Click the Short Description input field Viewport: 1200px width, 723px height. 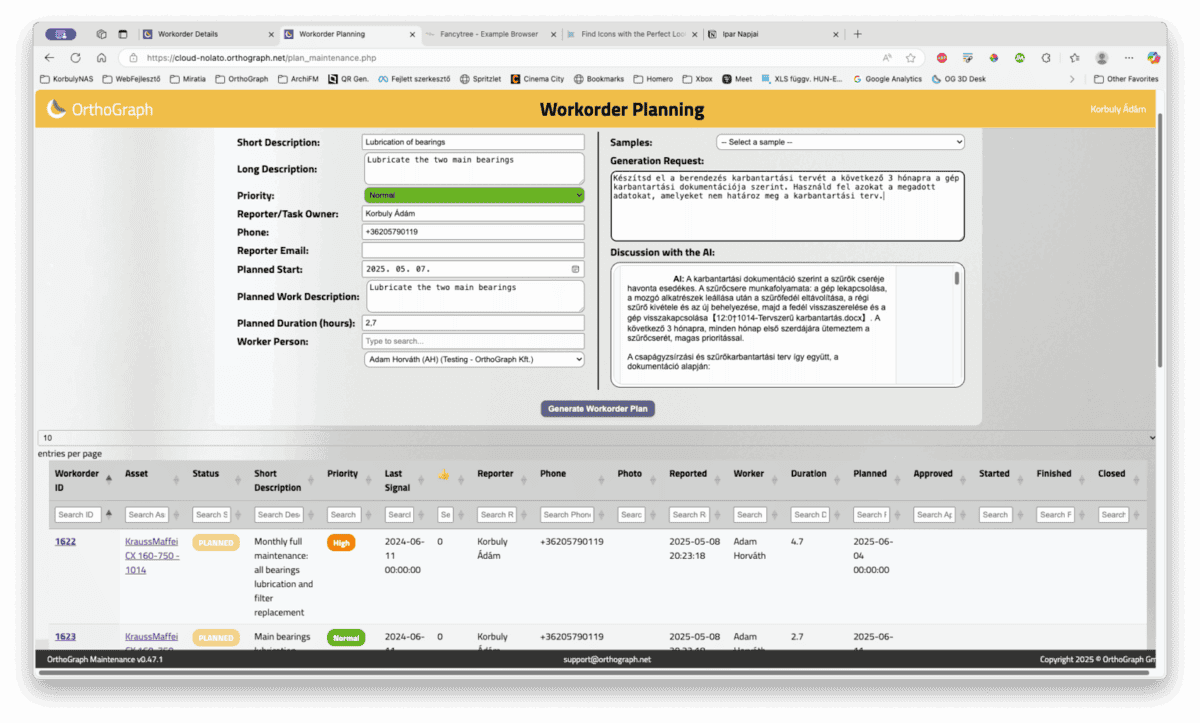473,143
